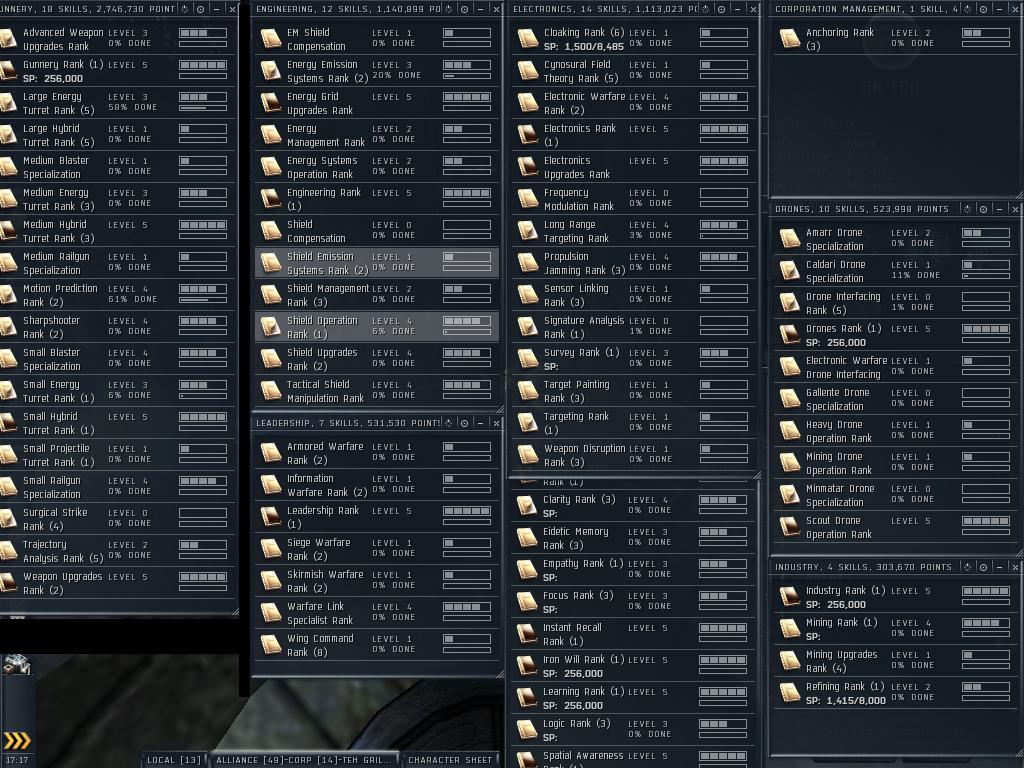
Task: Switch to the Local [13] chat tab
Action: coord(174,760)
